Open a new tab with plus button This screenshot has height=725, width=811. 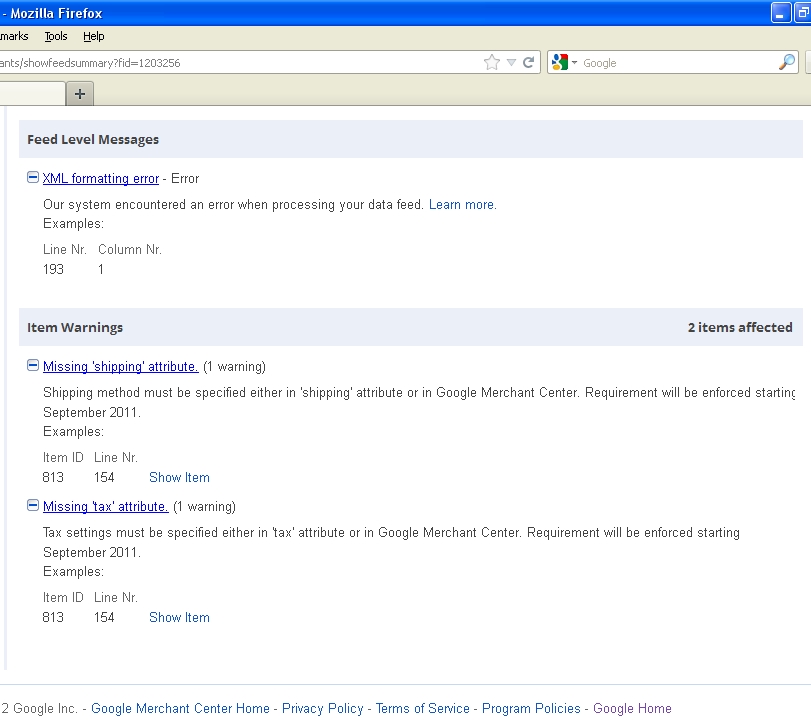[80, 94]
